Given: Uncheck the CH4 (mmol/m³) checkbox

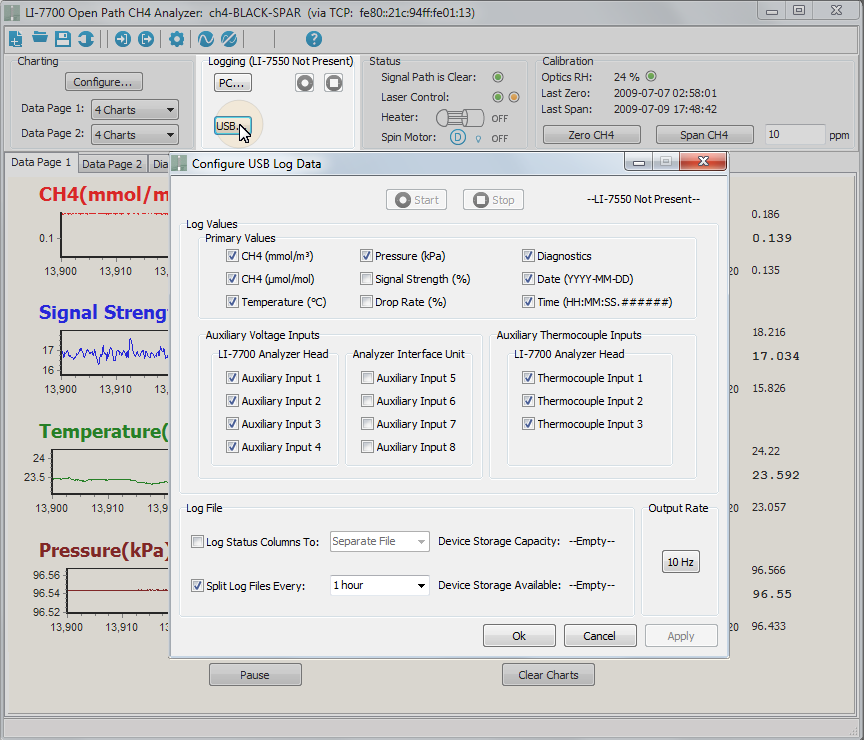Looking at the screenshot, I should click(x=232, y=256).
